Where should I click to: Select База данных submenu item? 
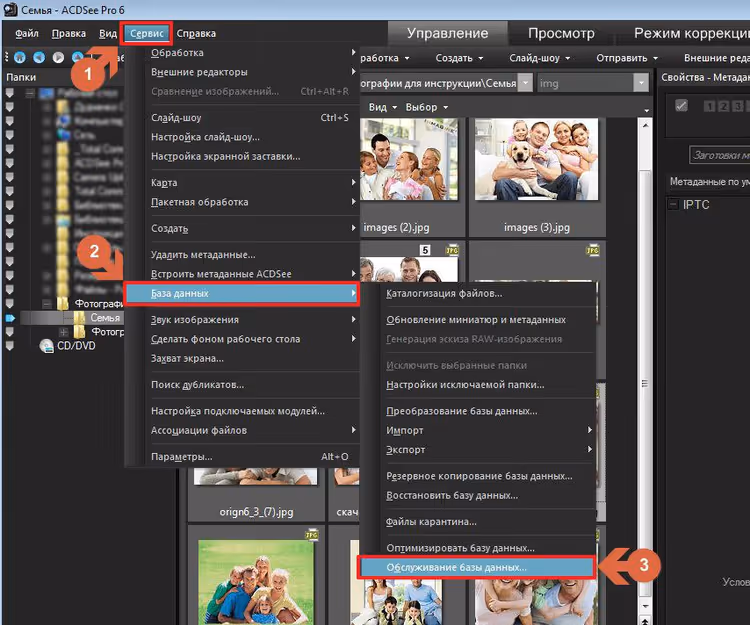242,293
